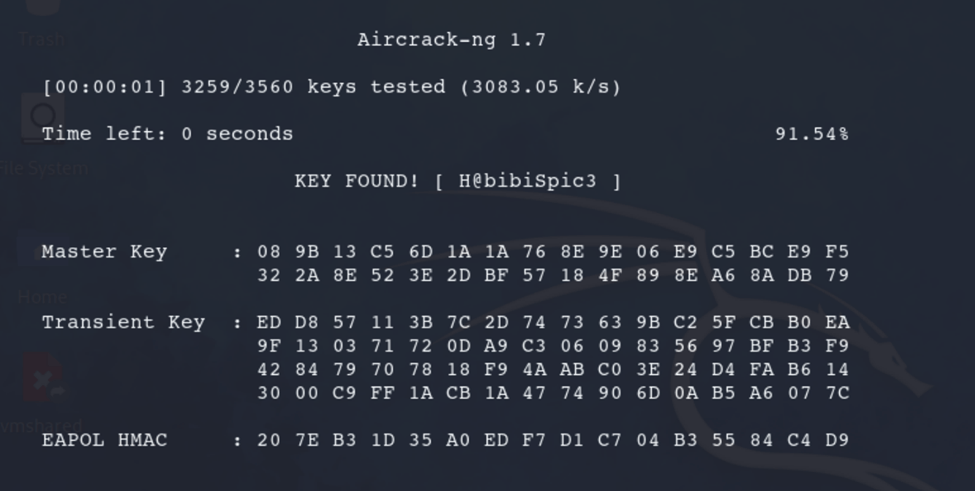This screenshot has height=491, width=975.
Task: Click the Aircrack-ng 1.7 title text
Action: [452, 40]
